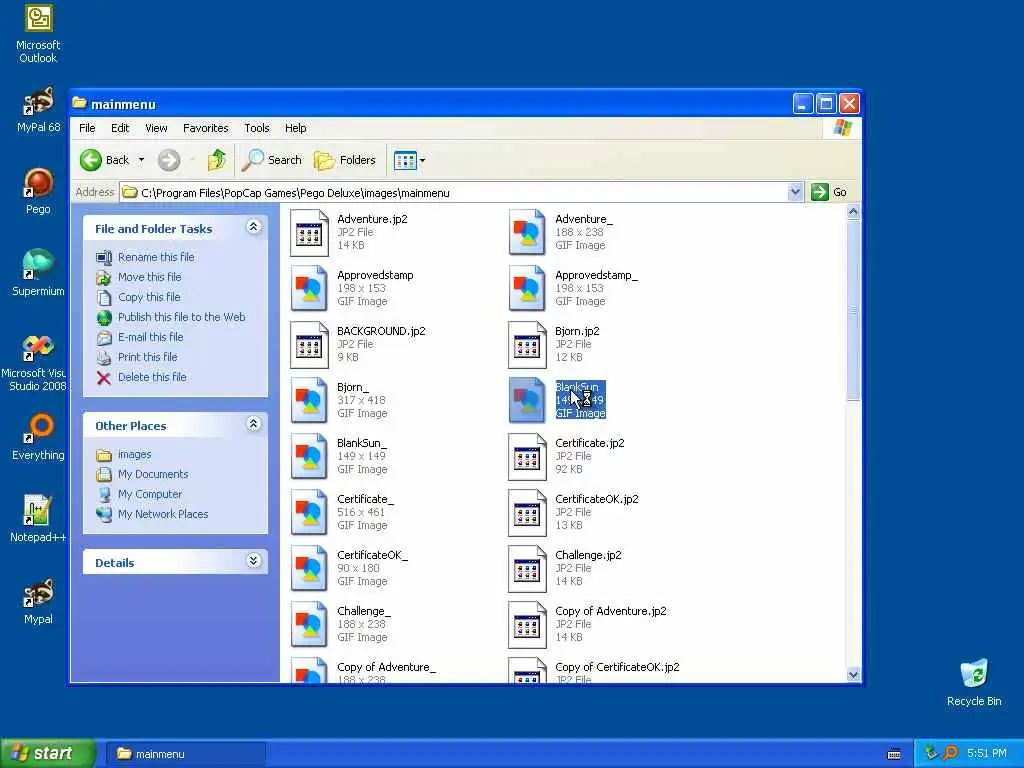Click the file list scroll down arrow
The image size is (1024, 768).
(x=853, y=675)
